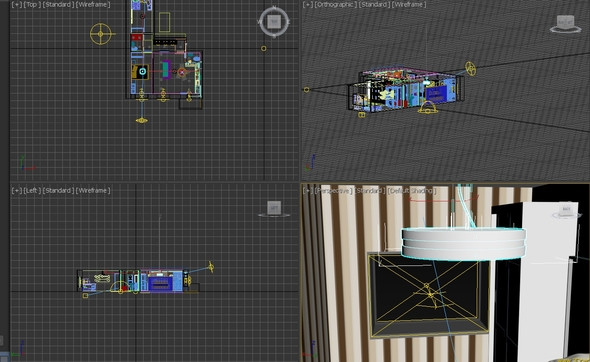
Task: Open the [Left] view label menu
Action: pos(32,190)
